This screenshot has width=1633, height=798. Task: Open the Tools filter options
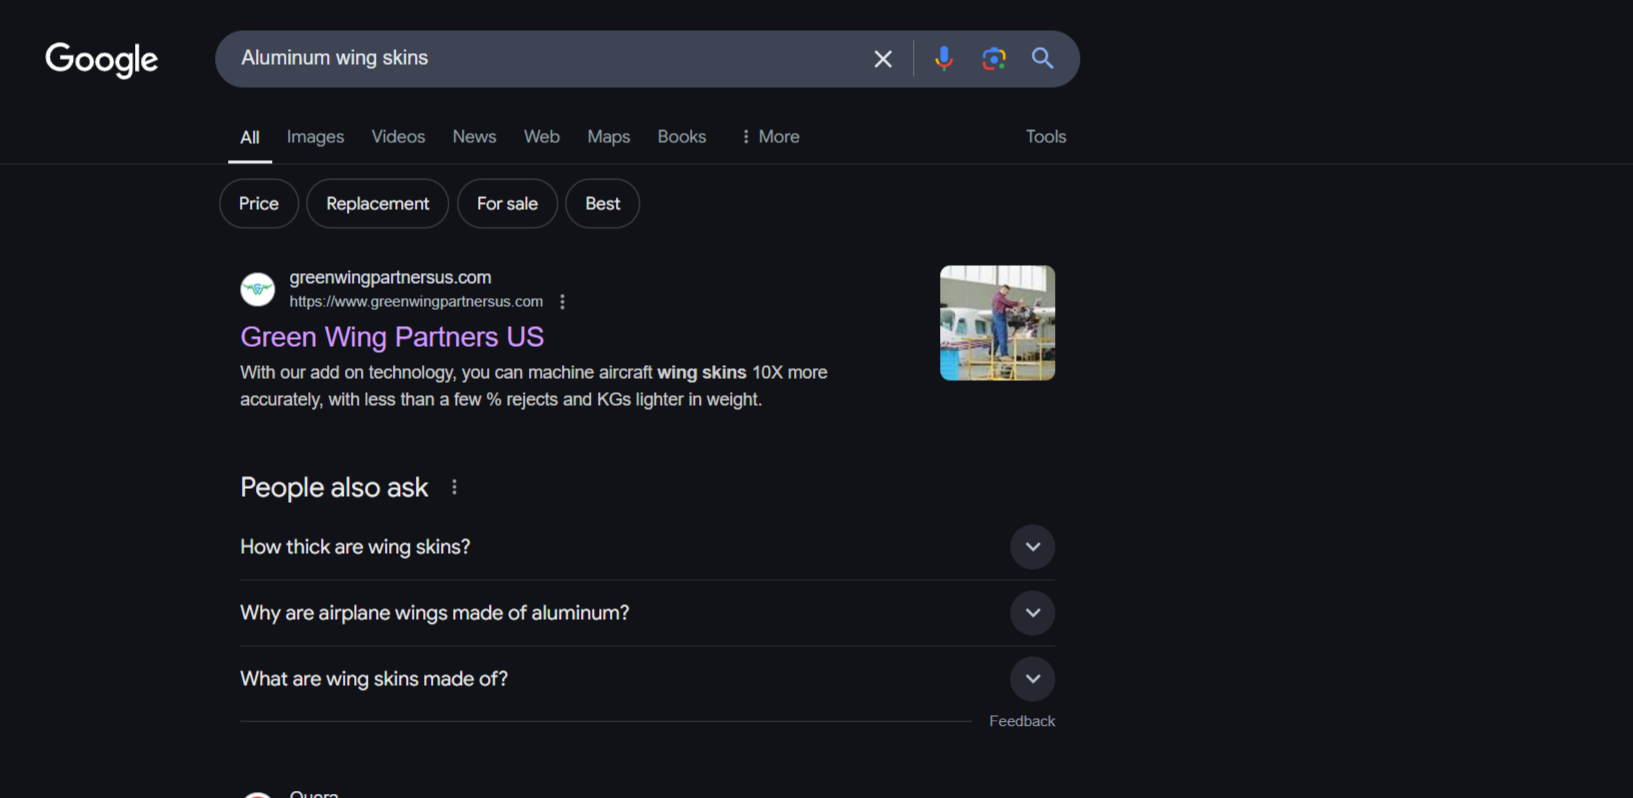(1046, 137)
